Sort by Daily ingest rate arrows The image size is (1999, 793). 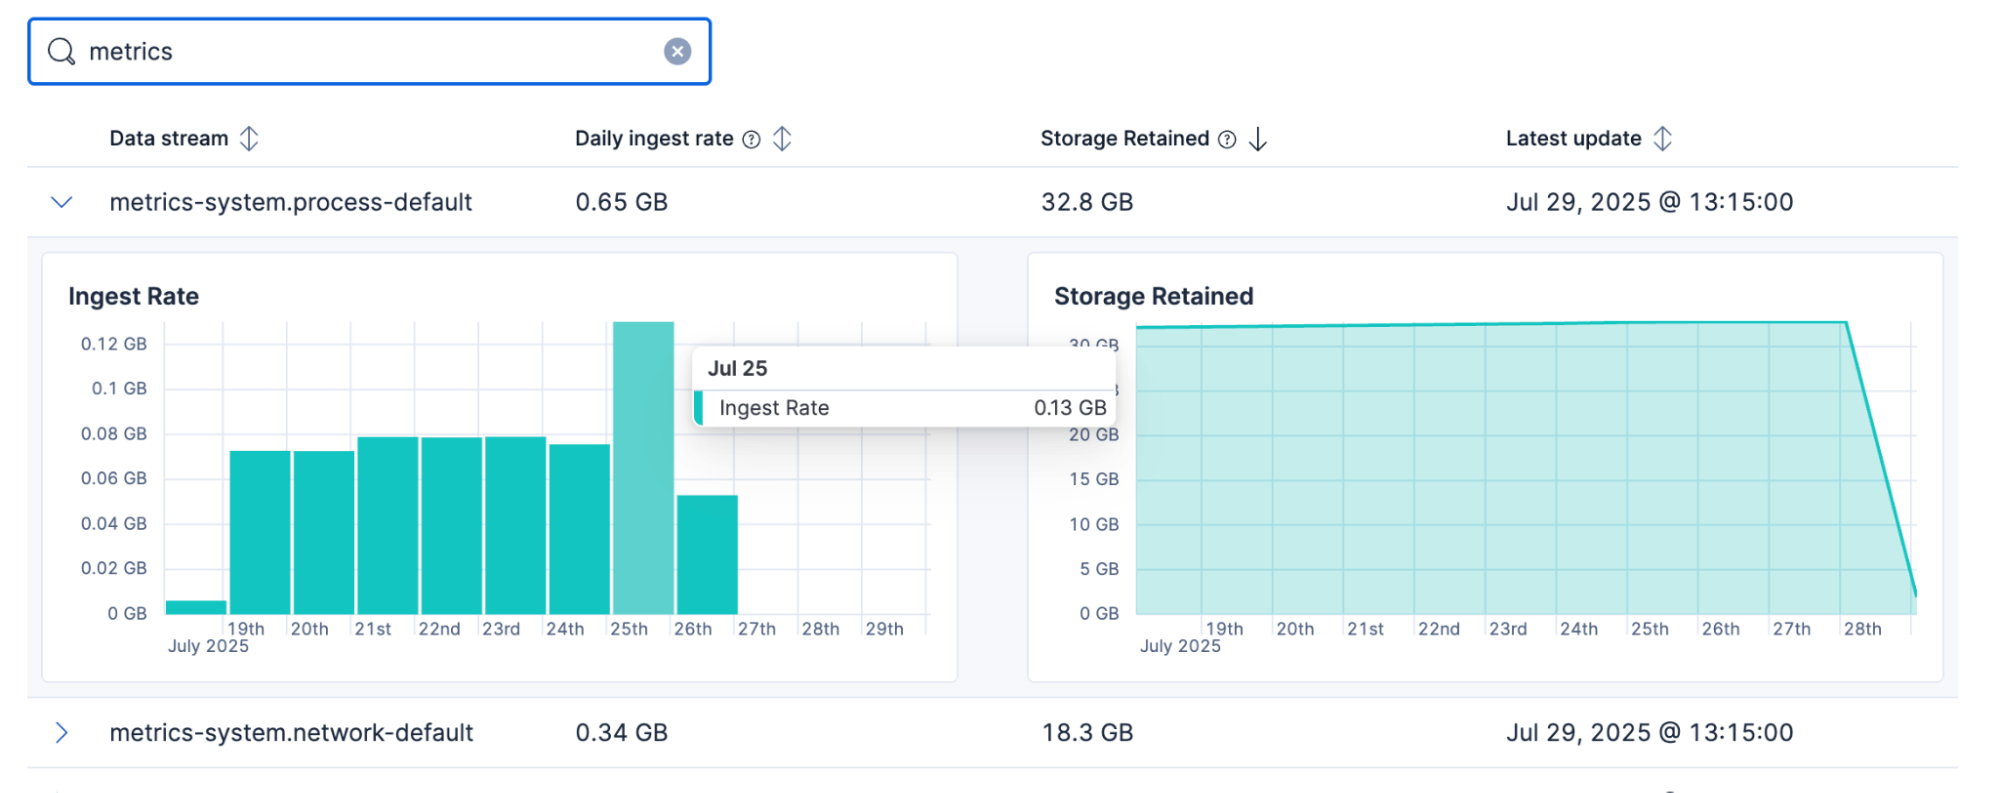click(782, 138)
